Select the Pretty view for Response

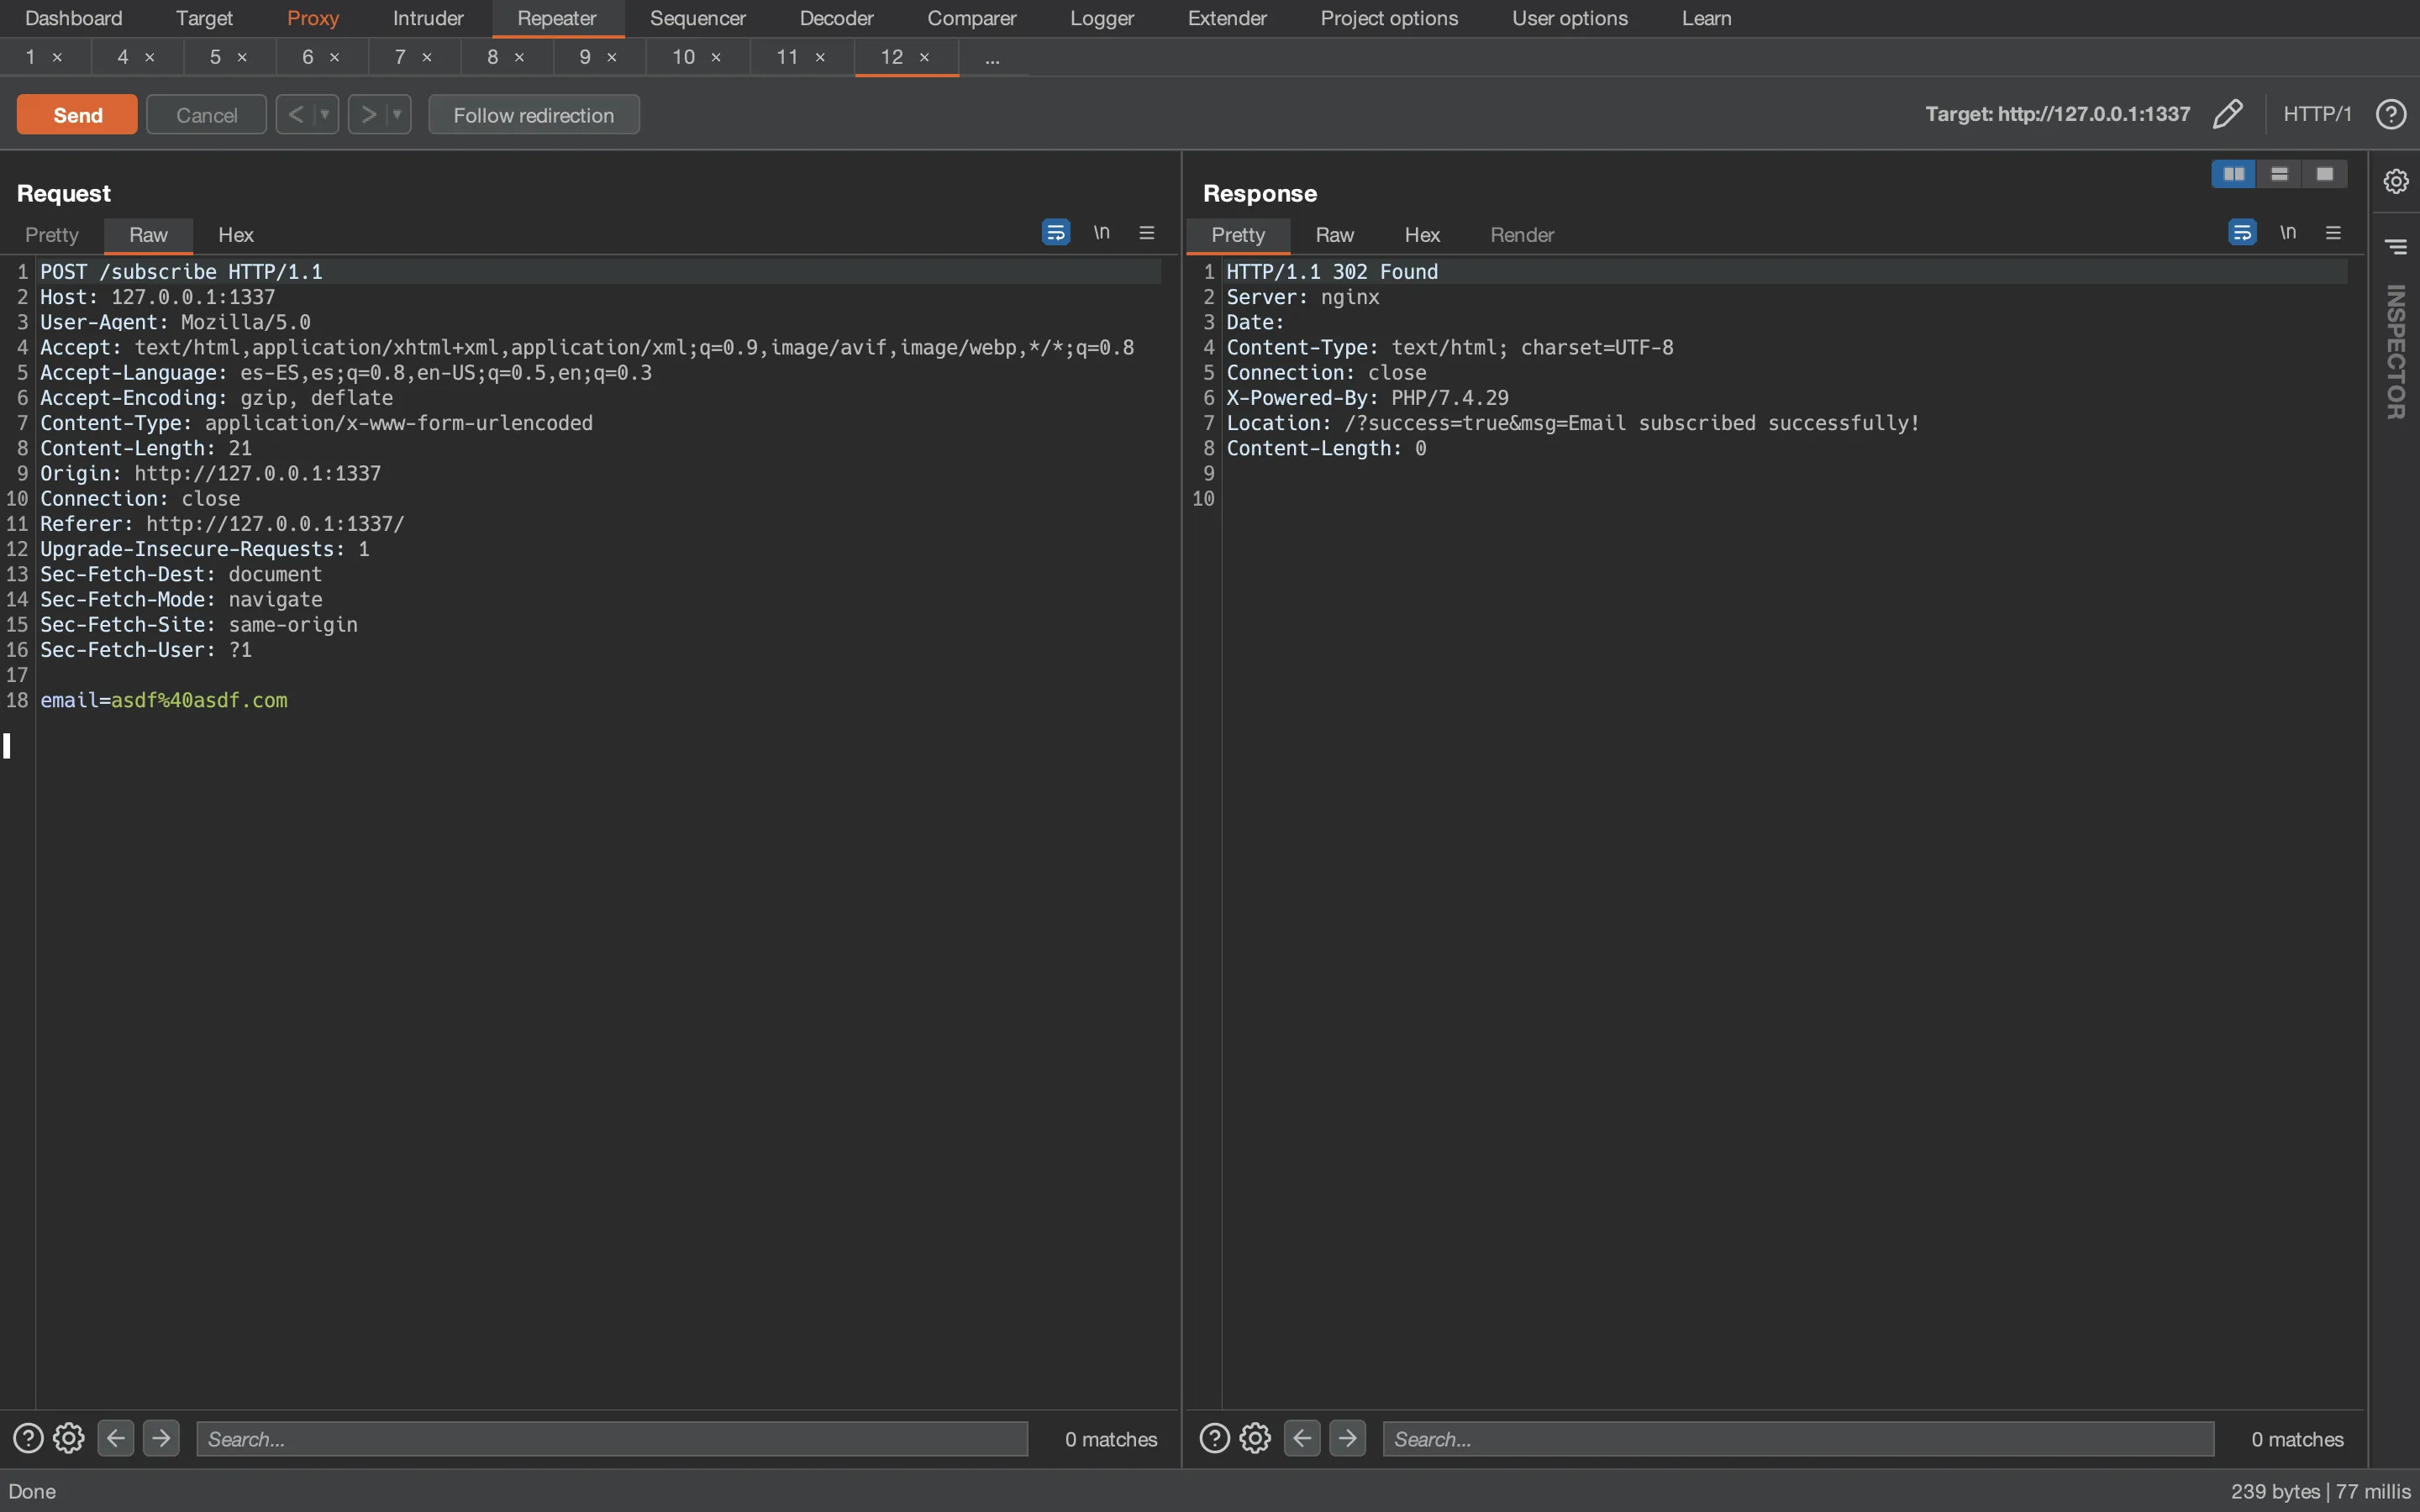[1237, 232]
